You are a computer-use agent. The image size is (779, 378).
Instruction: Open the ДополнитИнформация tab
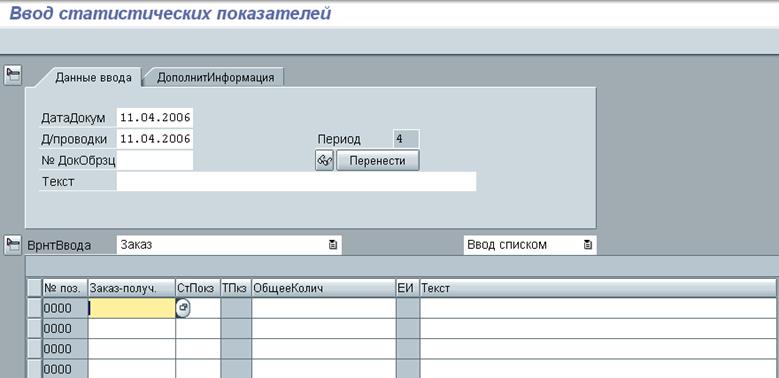click(x=216, y=77)
